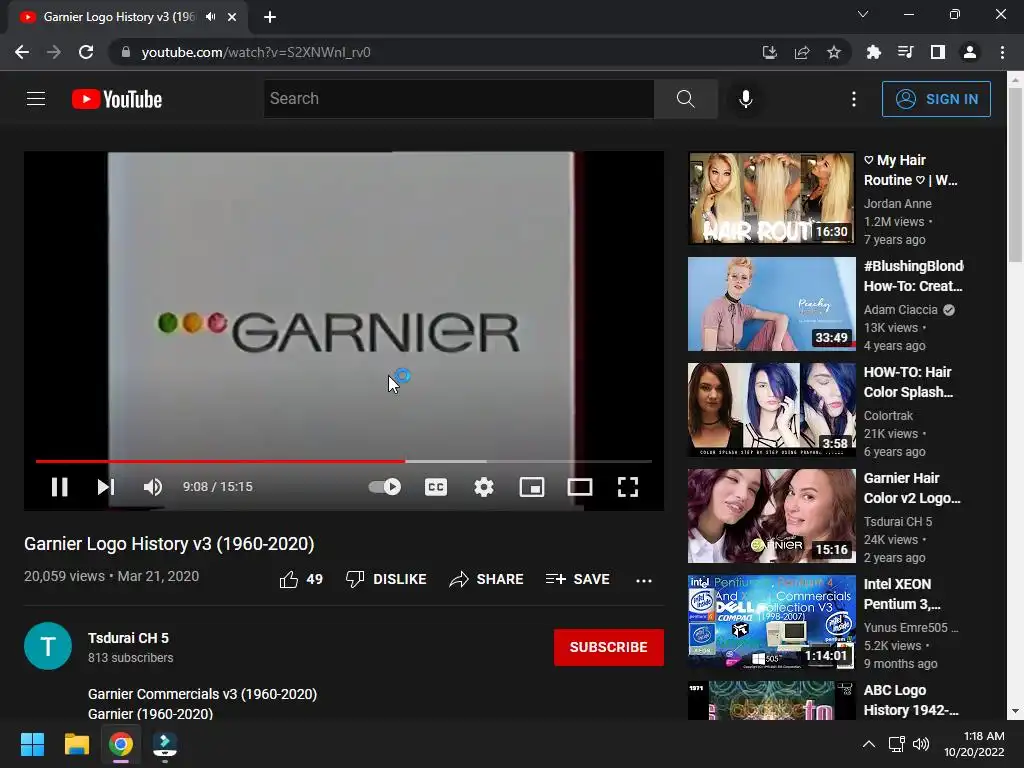Image resolution: width=1024 pixels, height=768 pixels.
Task: Turn on closed captions
Action: coord(436,487)
